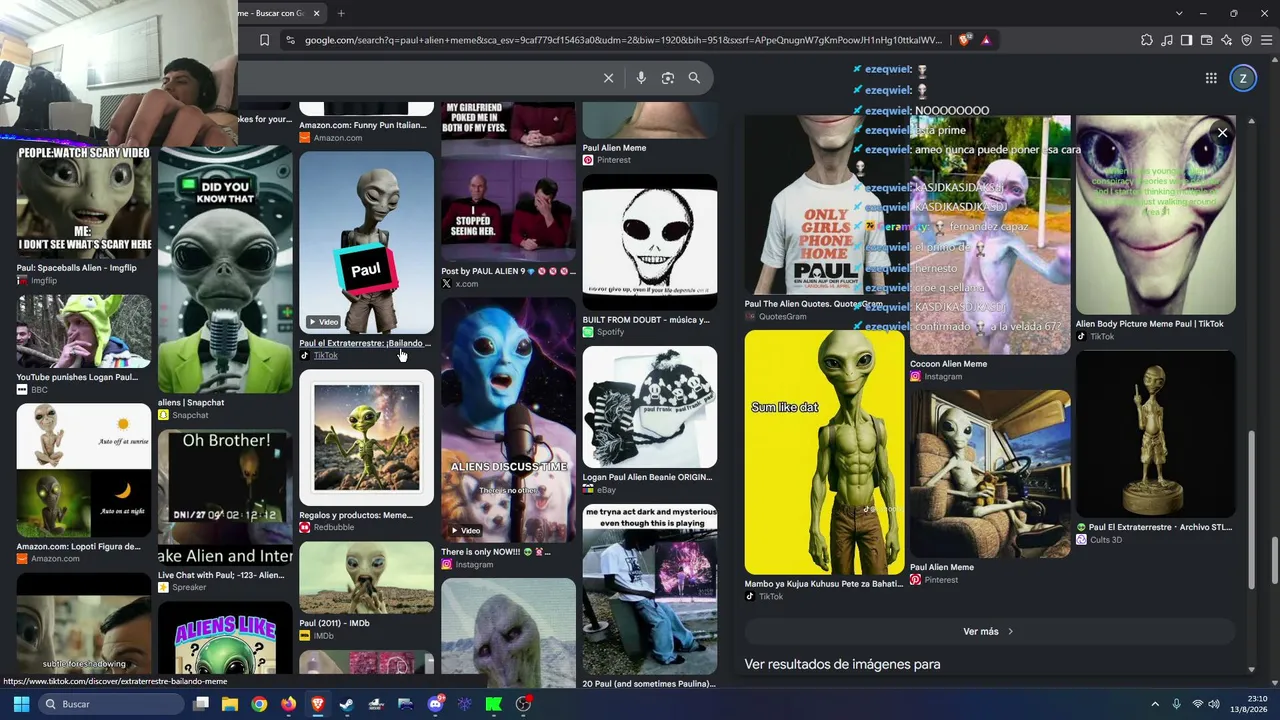Open 'Paul The Alien Quotes' QuotesGram link
Image resolution: width=1280 pixels, height=720 pixels.
(x=814, y=304)
